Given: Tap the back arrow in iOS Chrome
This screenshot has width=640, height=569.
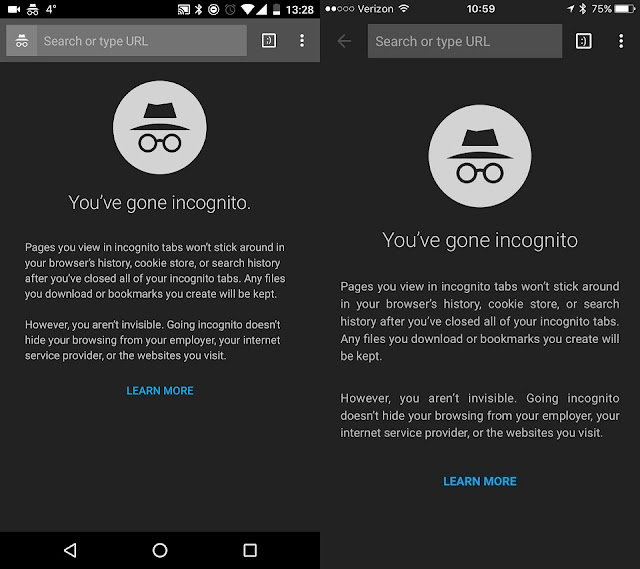Looking at the screenshot, I should (x=344, y=41).
